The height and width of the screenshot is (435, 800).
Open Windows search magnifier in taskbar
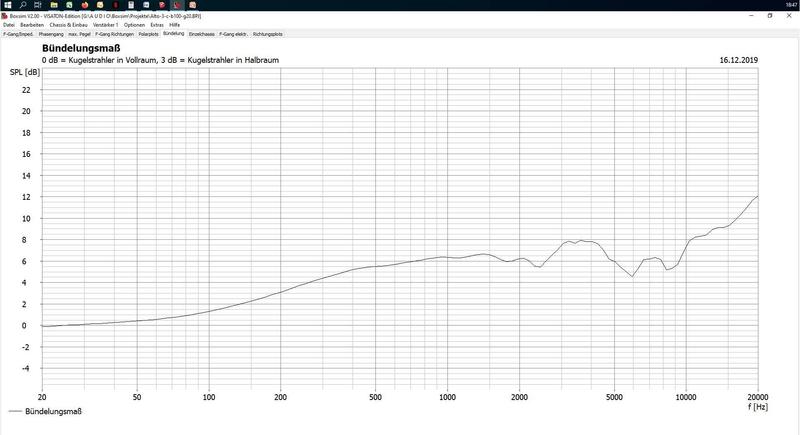click(23, 5)
